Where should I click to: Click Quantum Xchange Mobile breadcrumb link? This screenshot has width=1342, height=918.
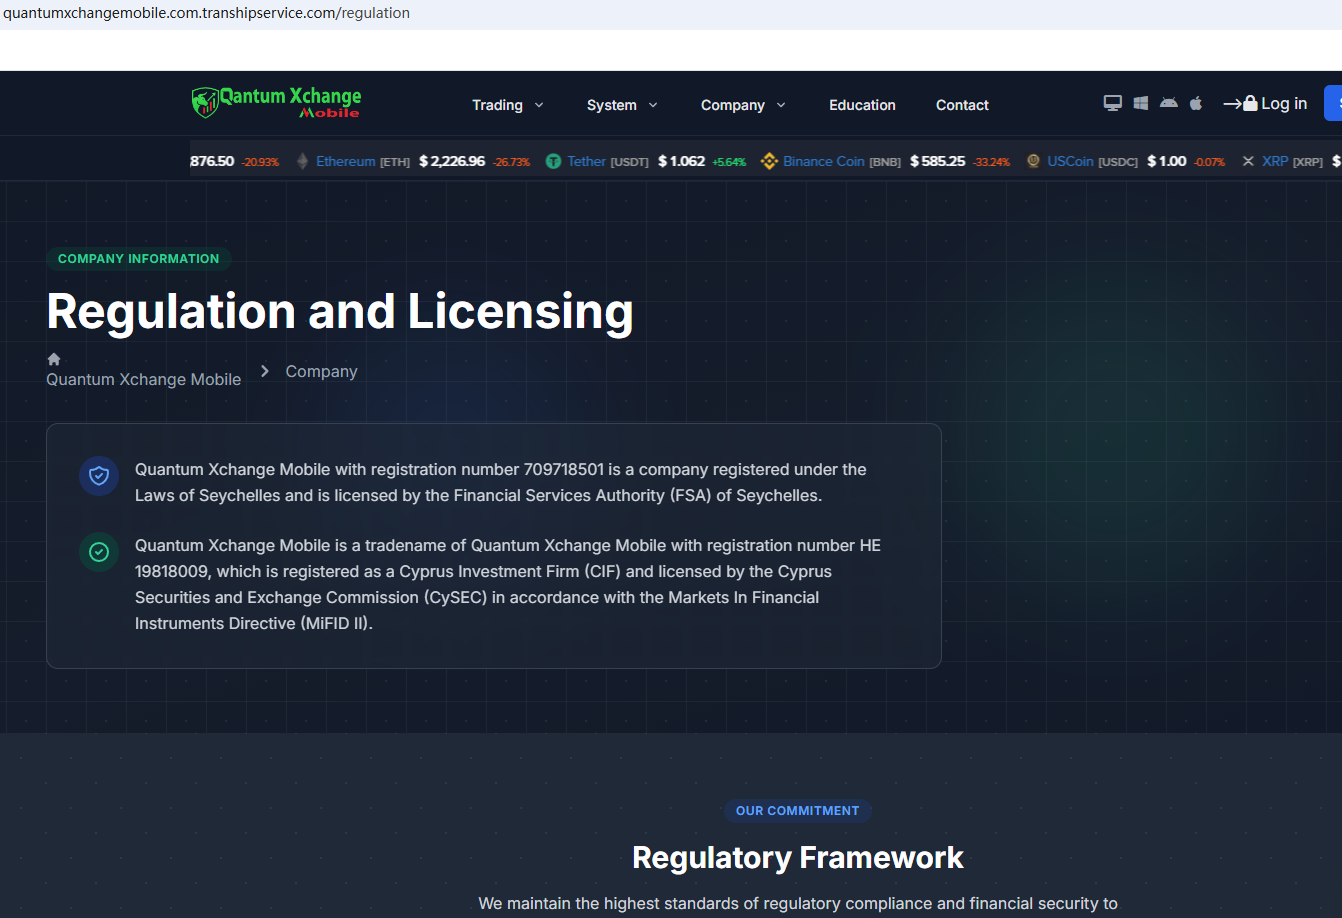pos(144,380)
